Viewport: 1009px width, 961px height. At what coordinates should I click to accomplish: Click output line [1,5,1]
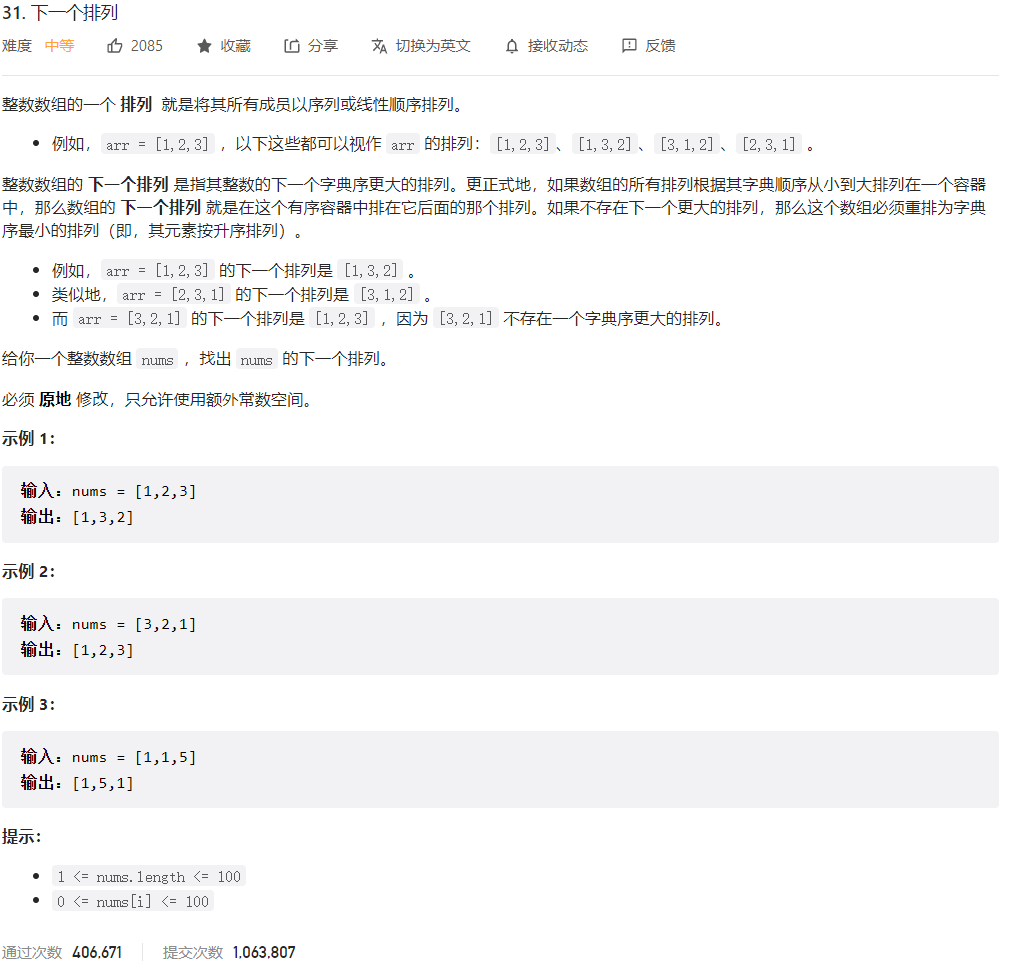click(77, 783)
